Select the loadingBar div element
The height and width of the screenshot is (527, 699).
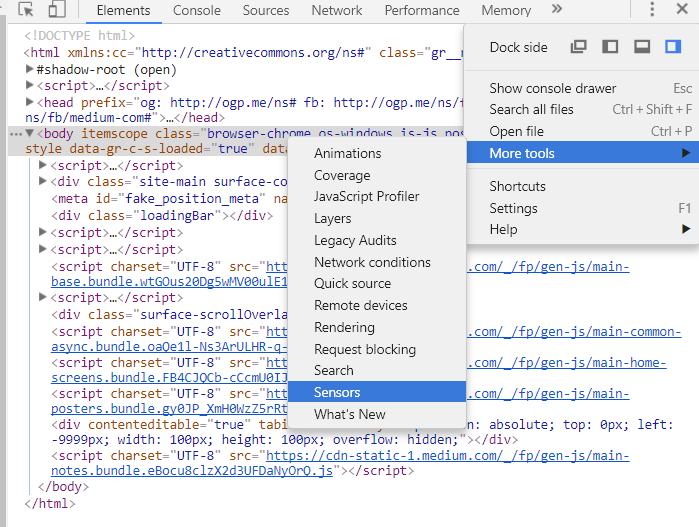(x=162, y=215)
